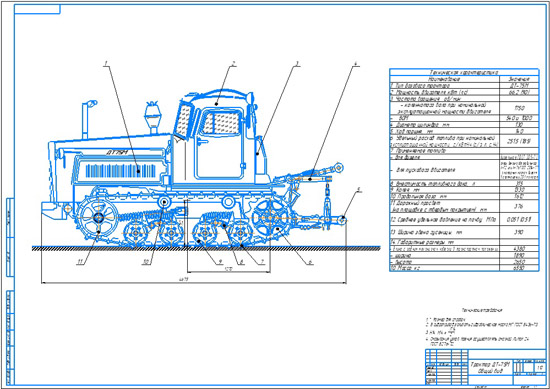Click callout number 10 under the track
550x389 pixels.
[147, 262]
